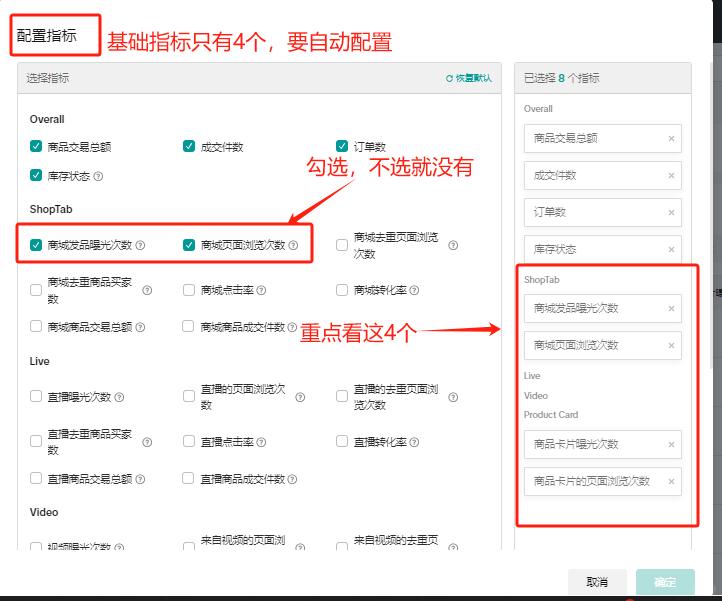Enable the 商城转化率 checkbox
The image size is (722, 601).
click(x=342, y=290)
